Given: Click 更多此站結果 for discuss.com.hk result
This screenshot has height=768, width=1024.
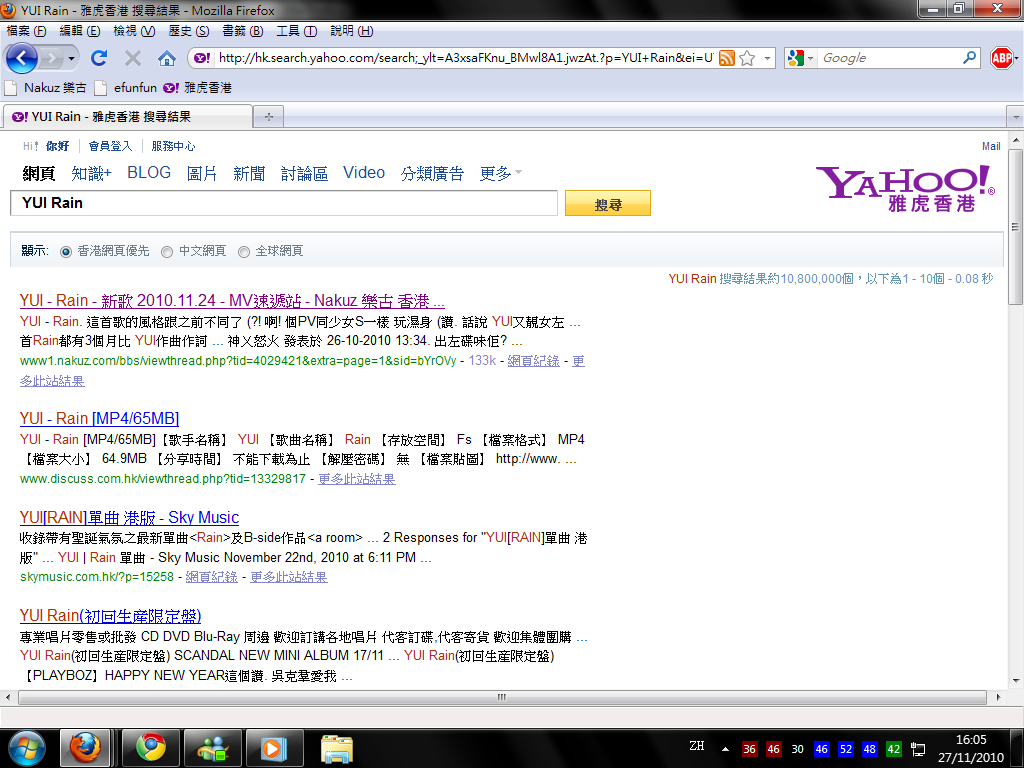Looking at the screenshot, I should click(x=357, y=479).
